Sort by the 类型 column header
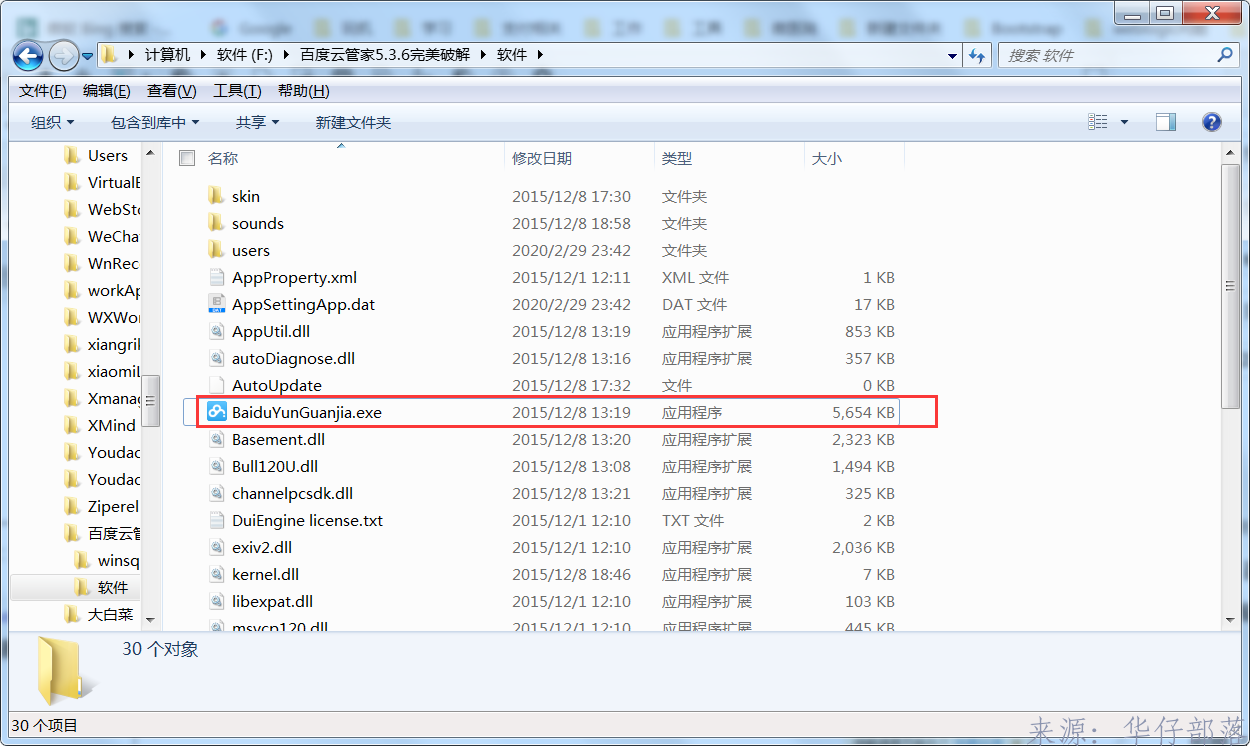This screenshot has height=746, width=1250. (x=677, y=158)
